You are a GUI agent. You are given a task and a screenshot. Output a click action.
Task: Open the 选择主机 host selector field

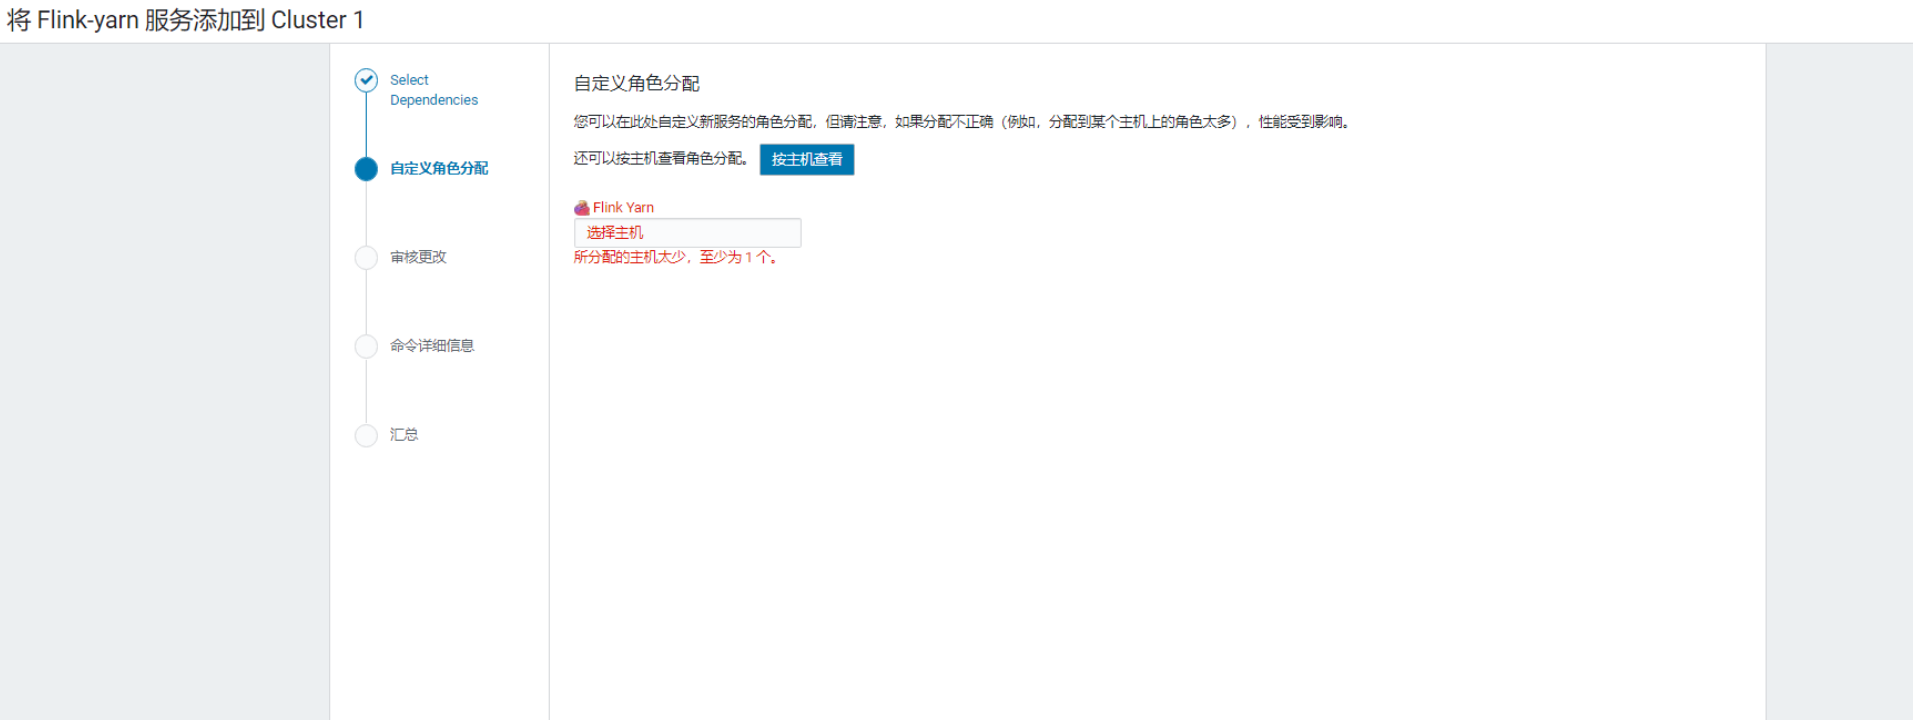pos(687,233)
